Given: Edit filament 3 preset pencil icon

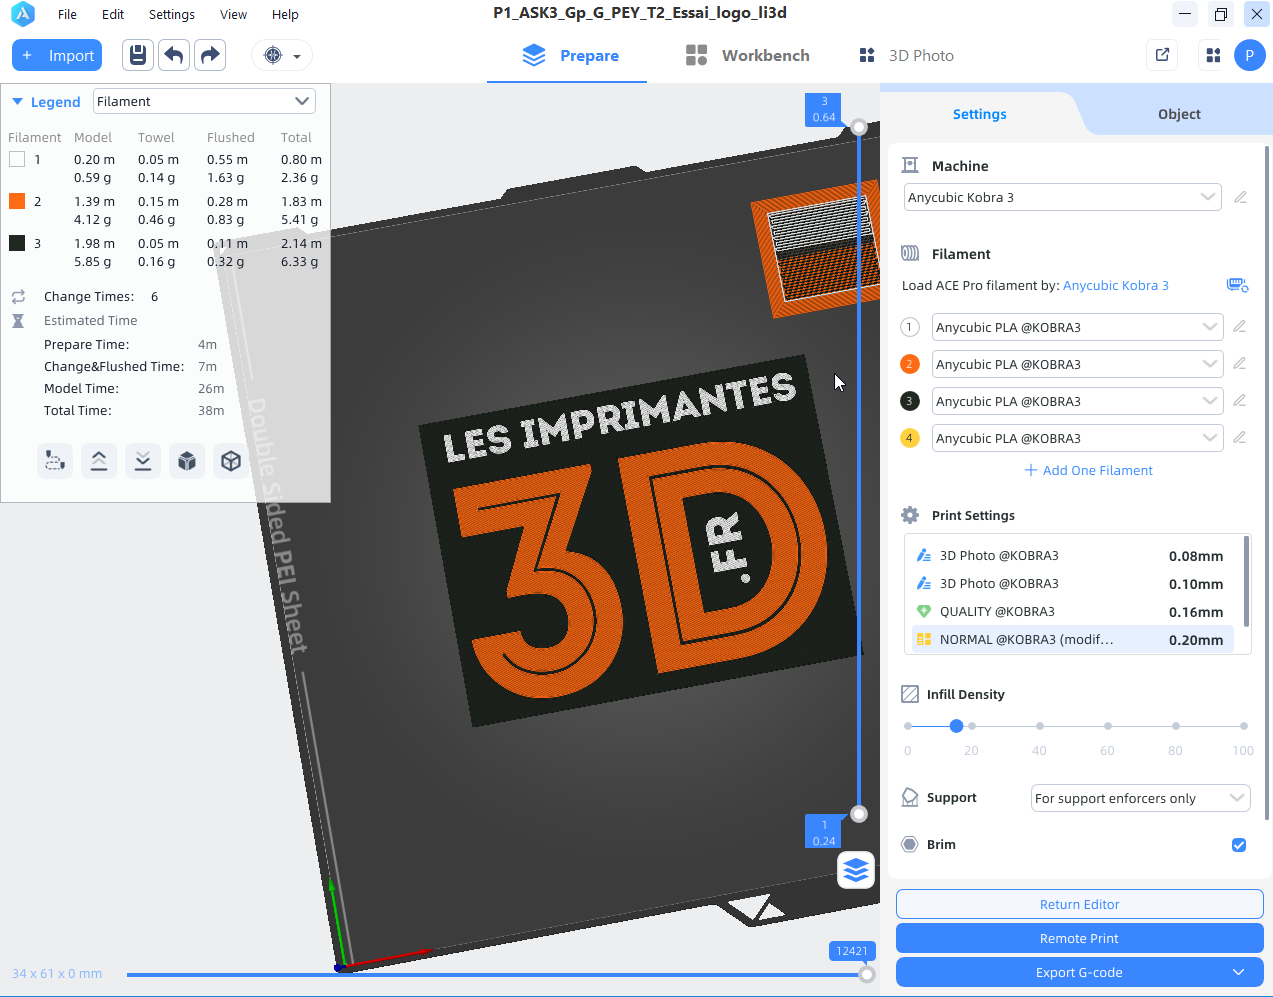Looking at the screenshot, I should point(1240,400).
